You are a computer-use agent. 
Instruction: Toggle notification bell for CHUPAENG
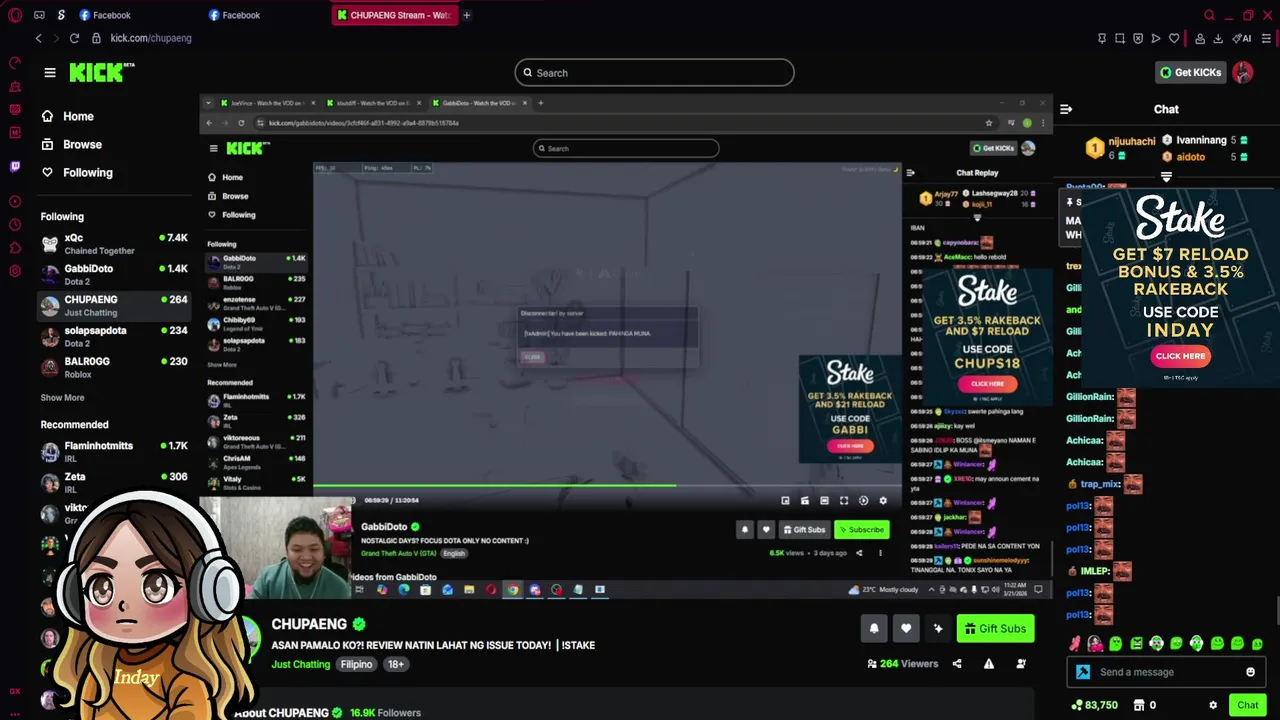coord(874,628)
